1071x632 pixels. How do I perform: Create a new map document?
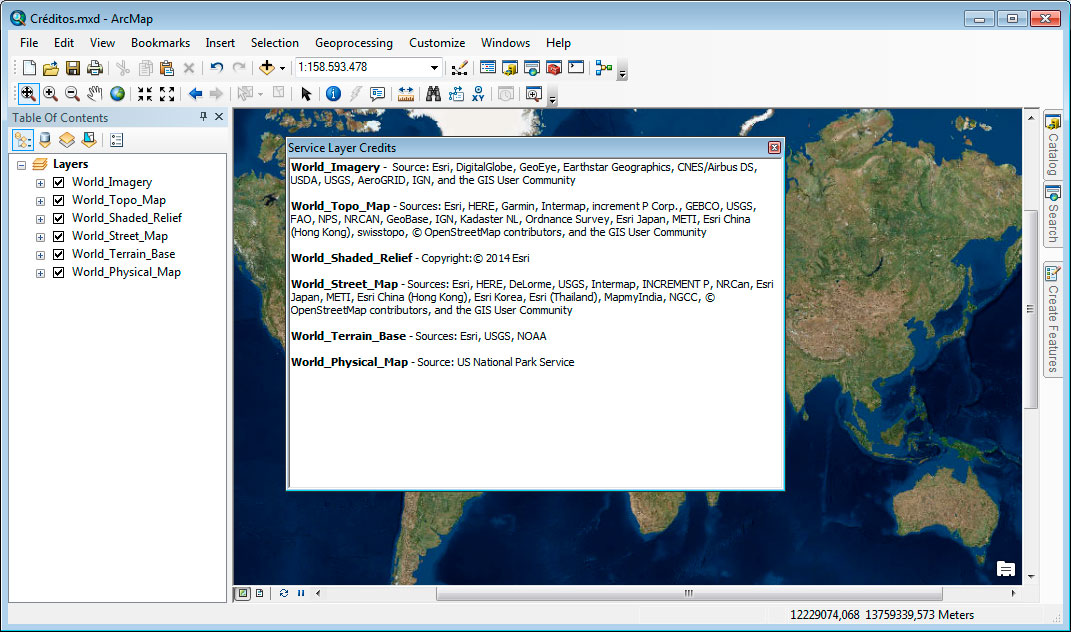[x=29, y=68]
